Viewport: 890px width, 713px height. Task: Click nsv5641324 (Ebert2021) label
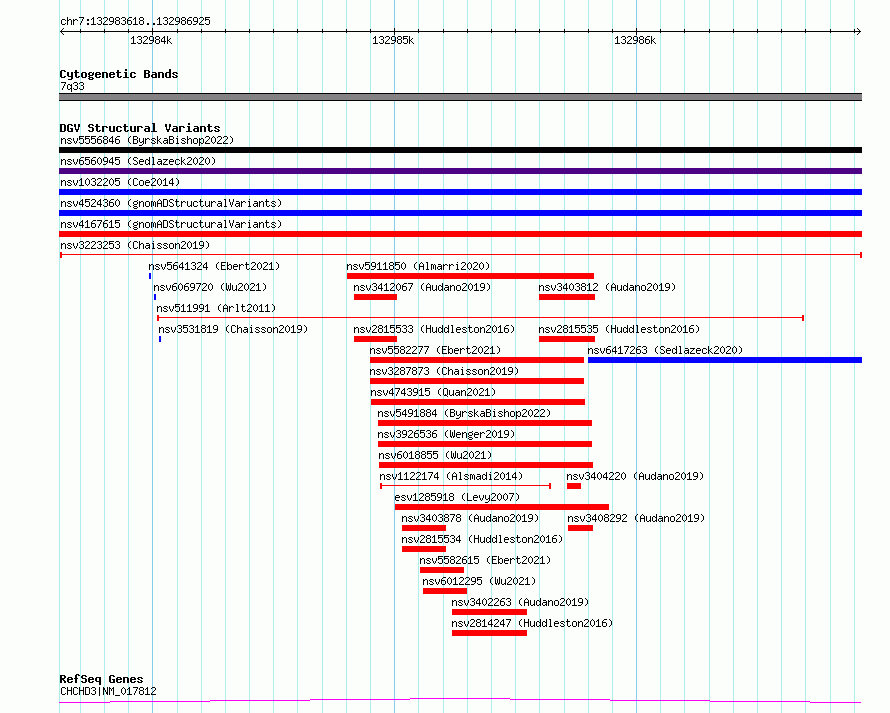214,266
